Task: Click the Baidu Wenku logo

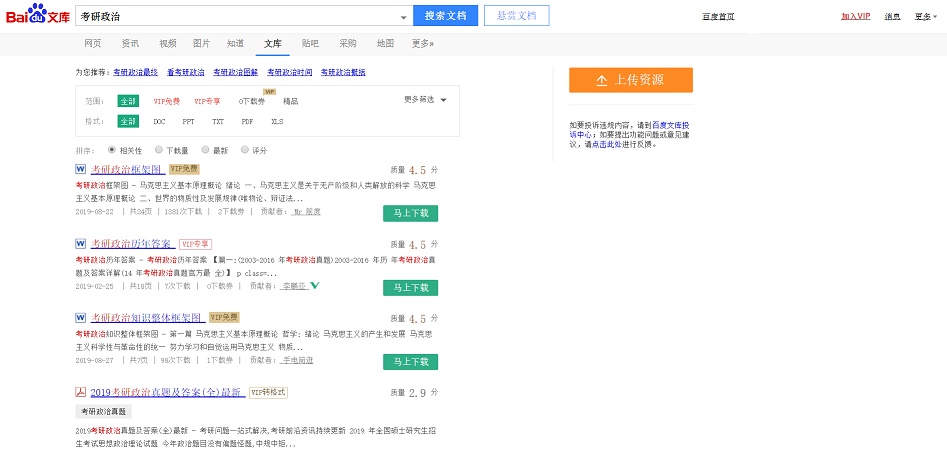Action: pyautogui.click(x=38, y=14)
